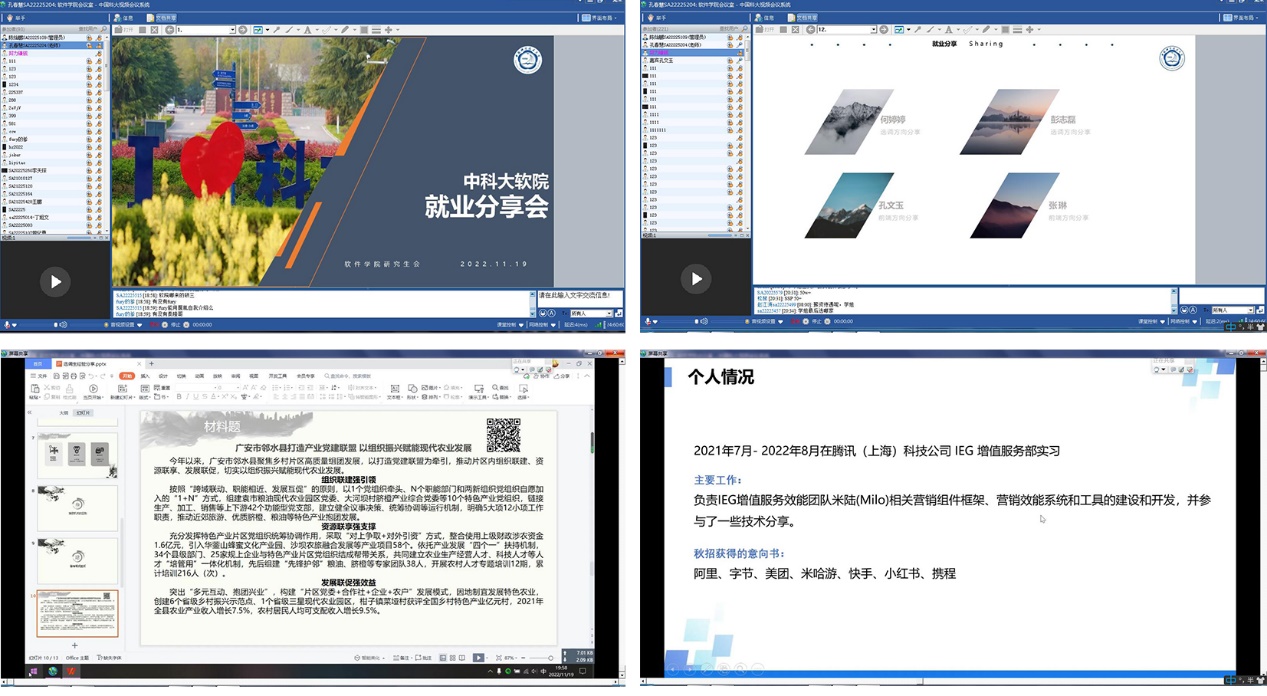Select the slide 8 thumbnail in WPS panel
Screen dimensions: 1267x696
coord(77,507)
